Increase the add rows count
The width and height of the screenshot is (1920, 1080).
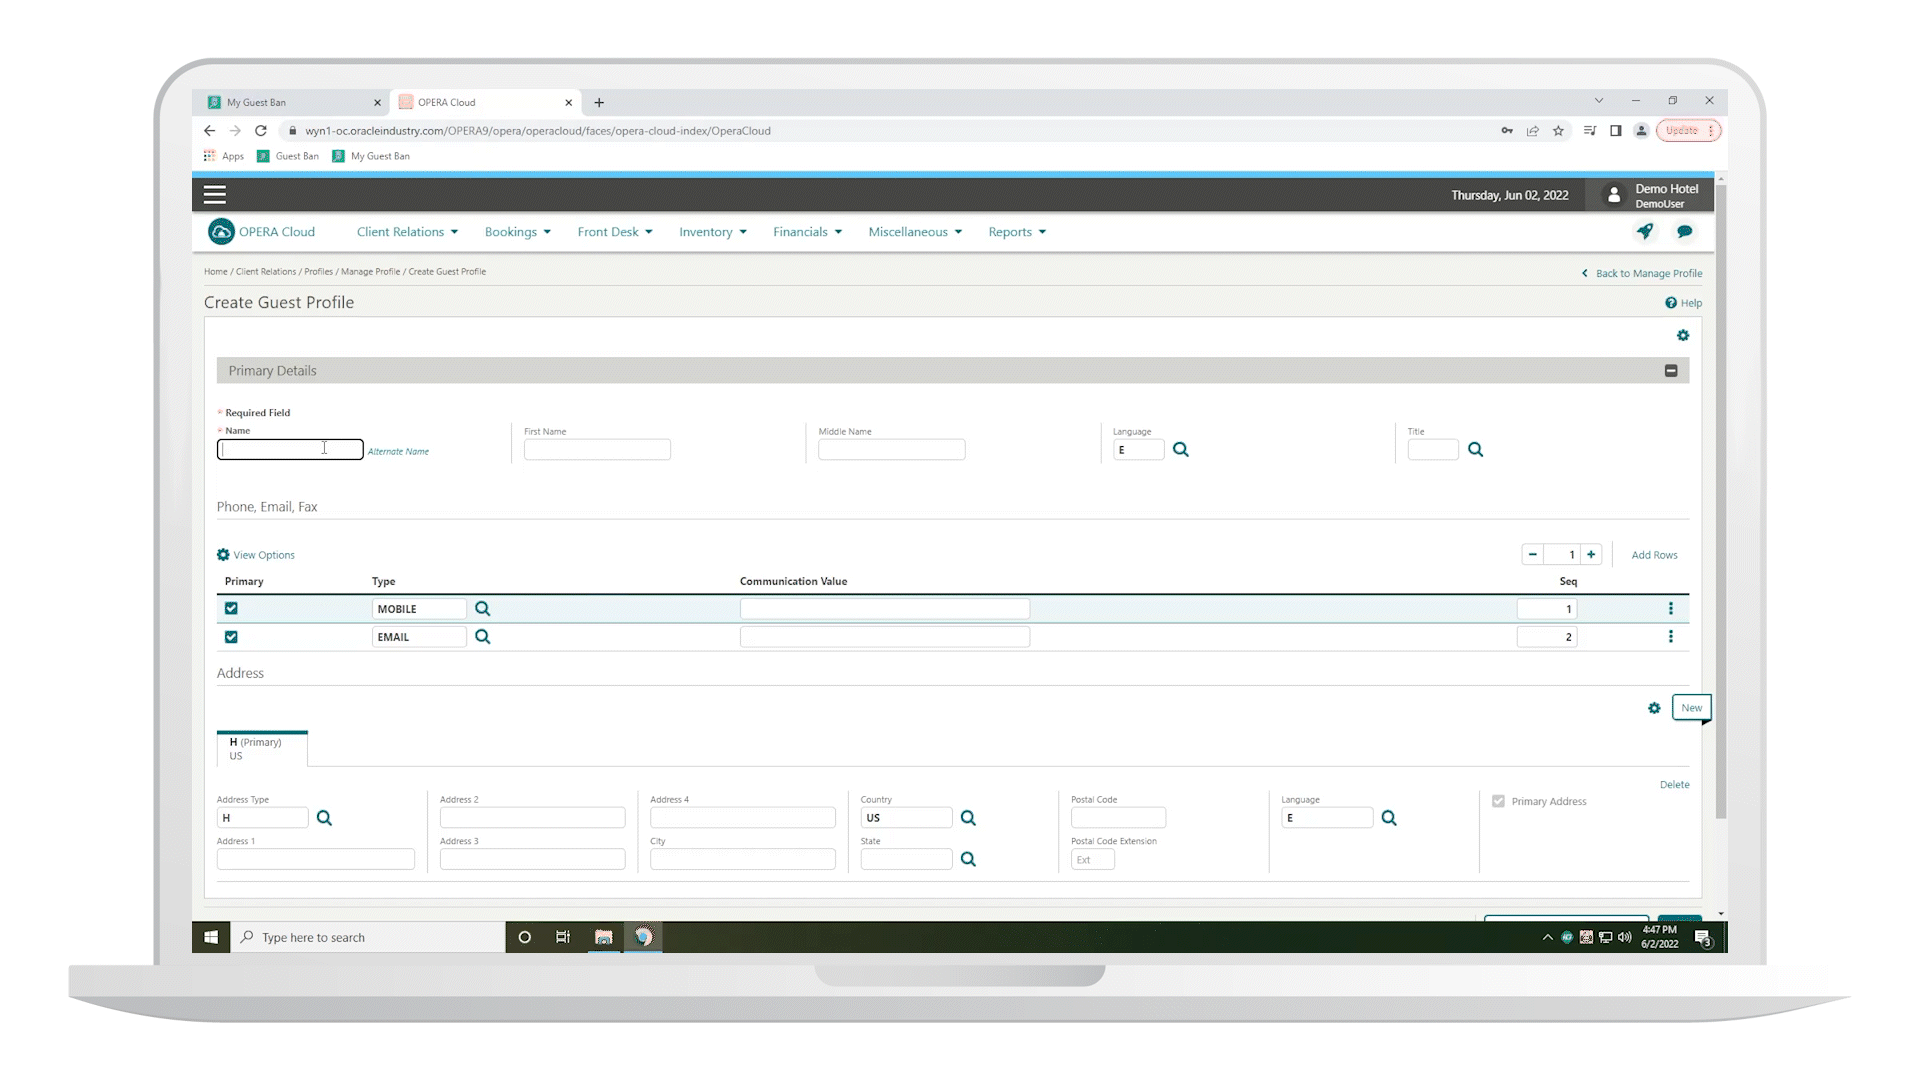(x=1591, y=555)
